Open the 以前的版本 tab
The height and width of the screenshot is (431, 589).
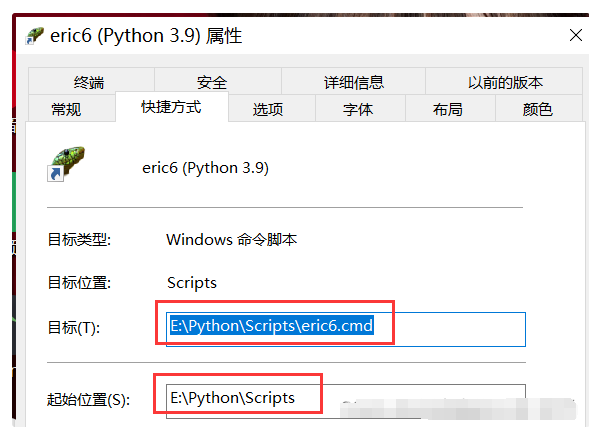[x=504, y=82]
